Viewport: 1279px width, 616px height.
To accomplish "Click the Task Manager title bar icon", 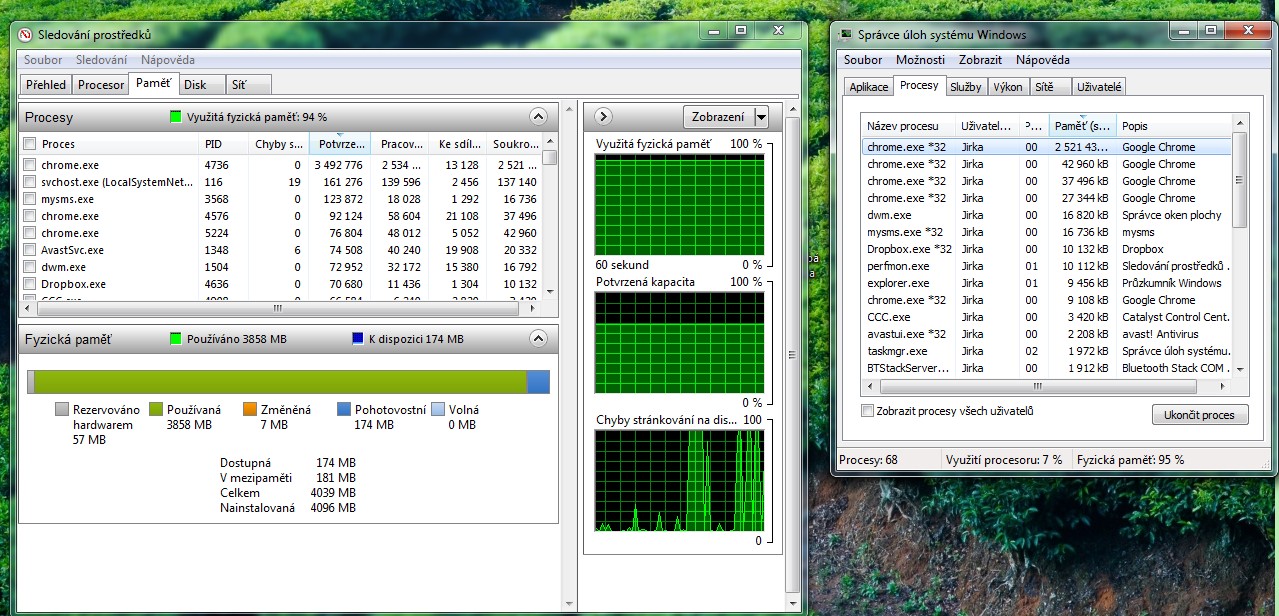I will tap(847, 34).
